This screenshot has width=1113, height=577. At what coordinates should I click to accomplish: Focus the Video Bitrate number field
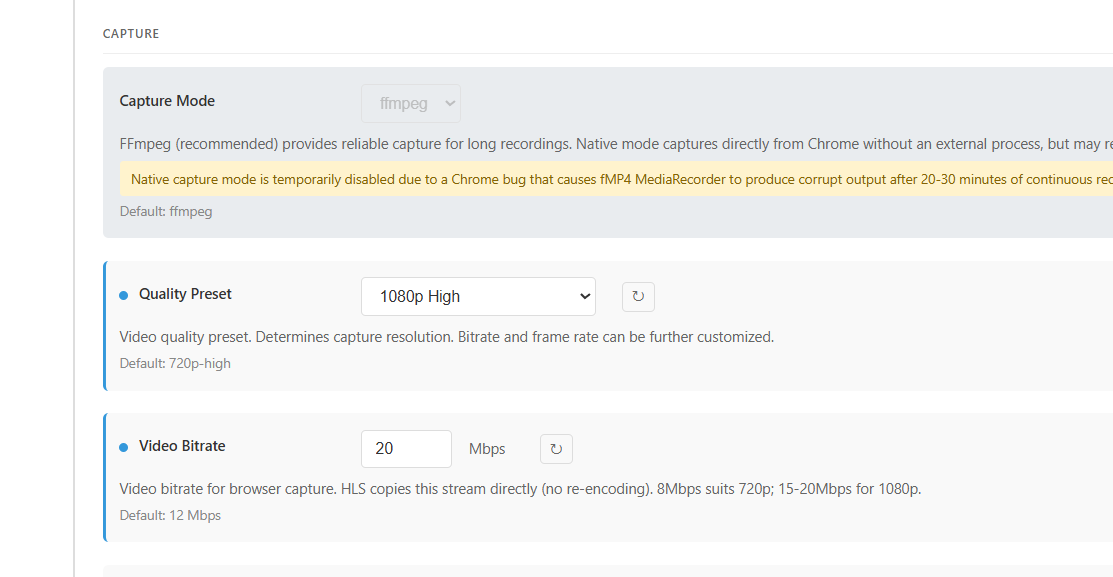tap(406, 449)
